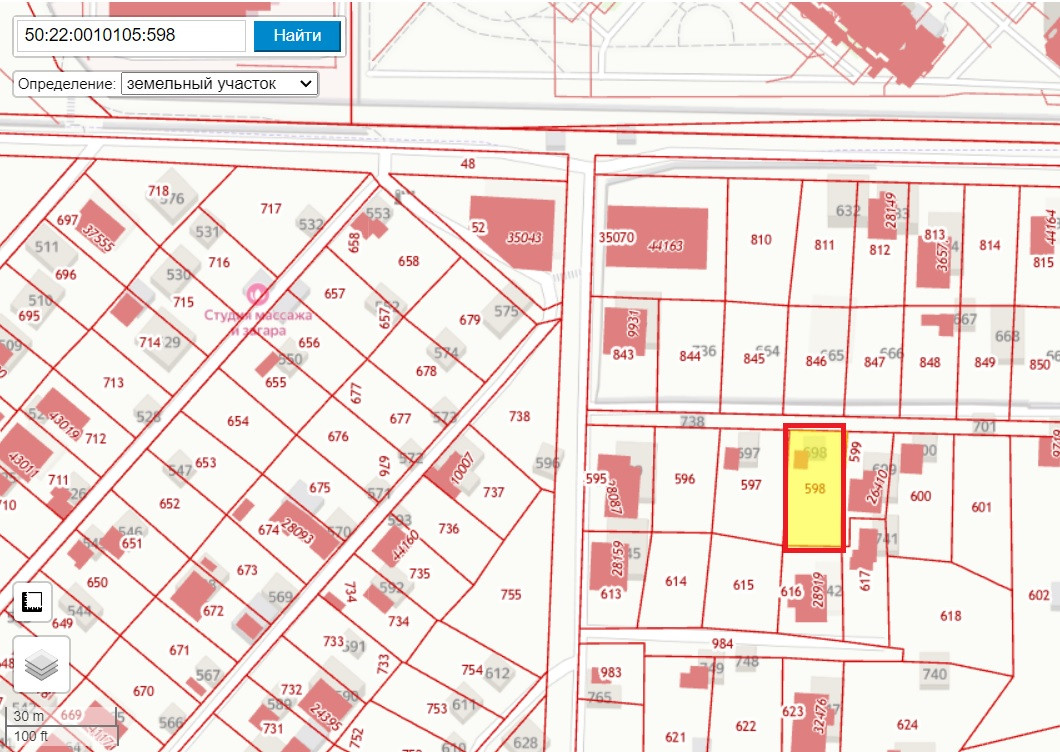The image size is (1060, 752).
Task: Open the Определение type dropdown
Action: pos(219,84)
